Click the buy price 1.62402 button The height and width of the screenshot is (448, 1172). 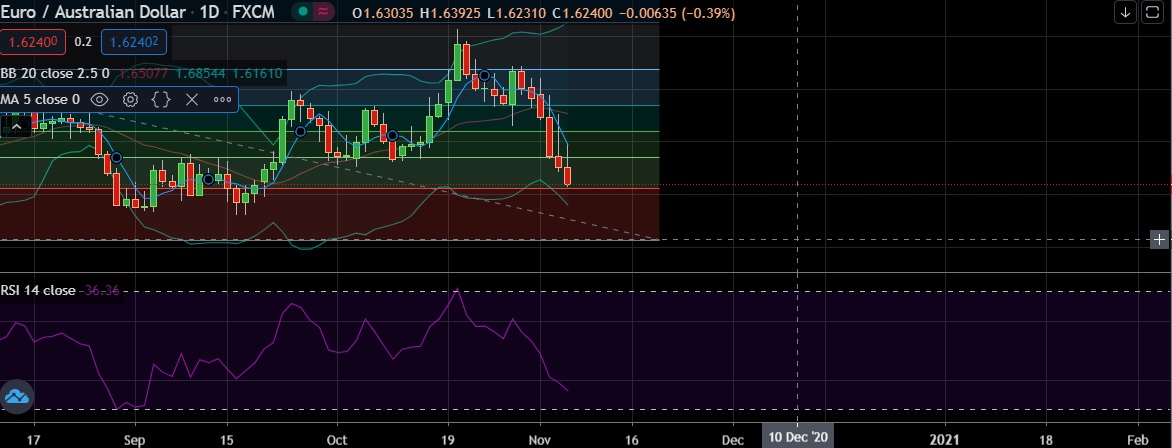[x=133, y=42]
